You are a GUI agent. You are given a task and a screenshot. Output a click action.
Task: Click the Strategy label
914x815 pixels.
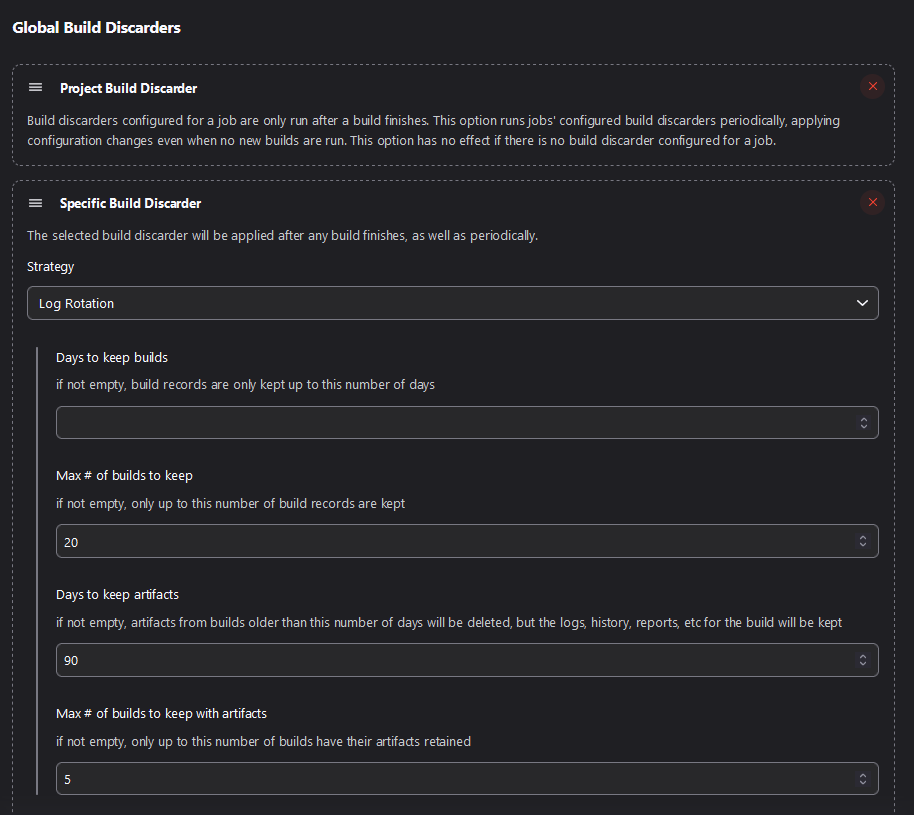50,266
